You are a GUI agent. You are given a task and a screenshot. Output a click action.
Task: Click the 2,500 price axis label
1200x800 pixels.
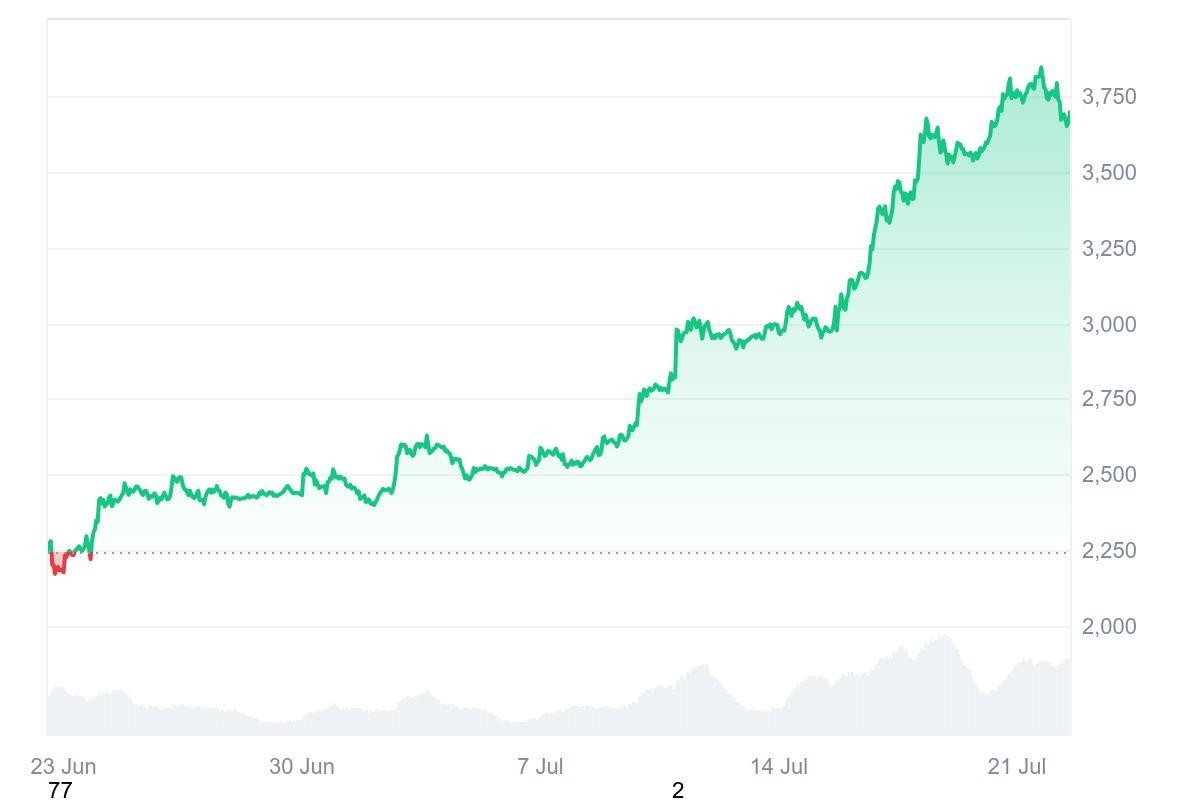[x=1109, y=474]
